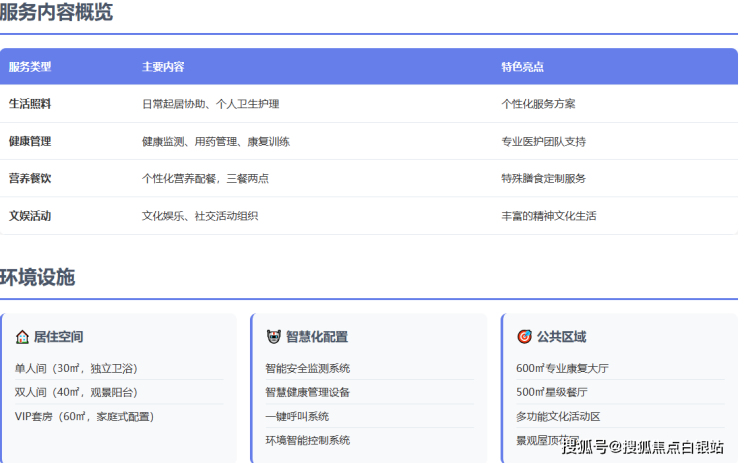Click the robot face icon beside 智慧化配置
Image resolution: width=740 pixels, height=463 pixels.
point(273,337)
